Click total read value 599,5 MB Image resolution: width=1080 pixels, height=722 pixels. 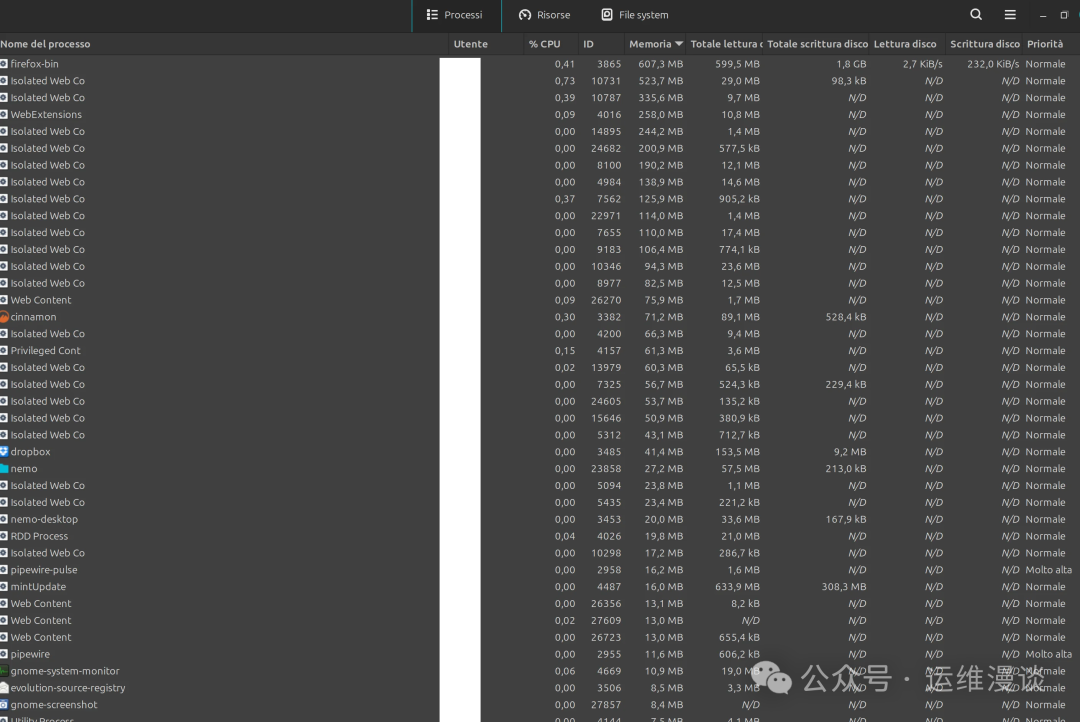737,64
